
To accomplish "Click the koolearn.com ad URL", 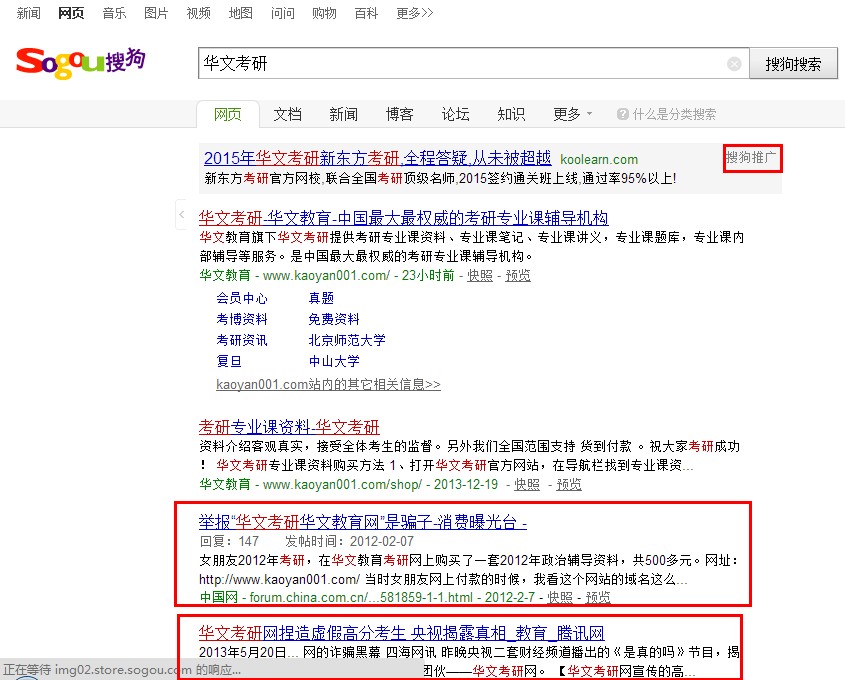I will click(x=599, y=159).
